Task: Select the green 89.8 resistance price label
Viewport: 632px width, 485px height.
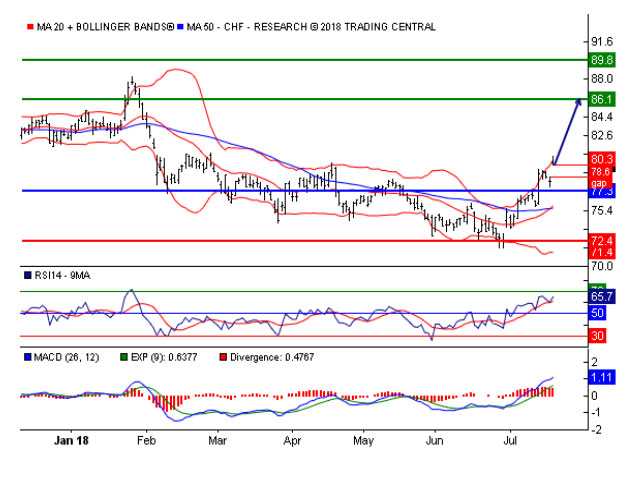Action: (x=601, y=60)
